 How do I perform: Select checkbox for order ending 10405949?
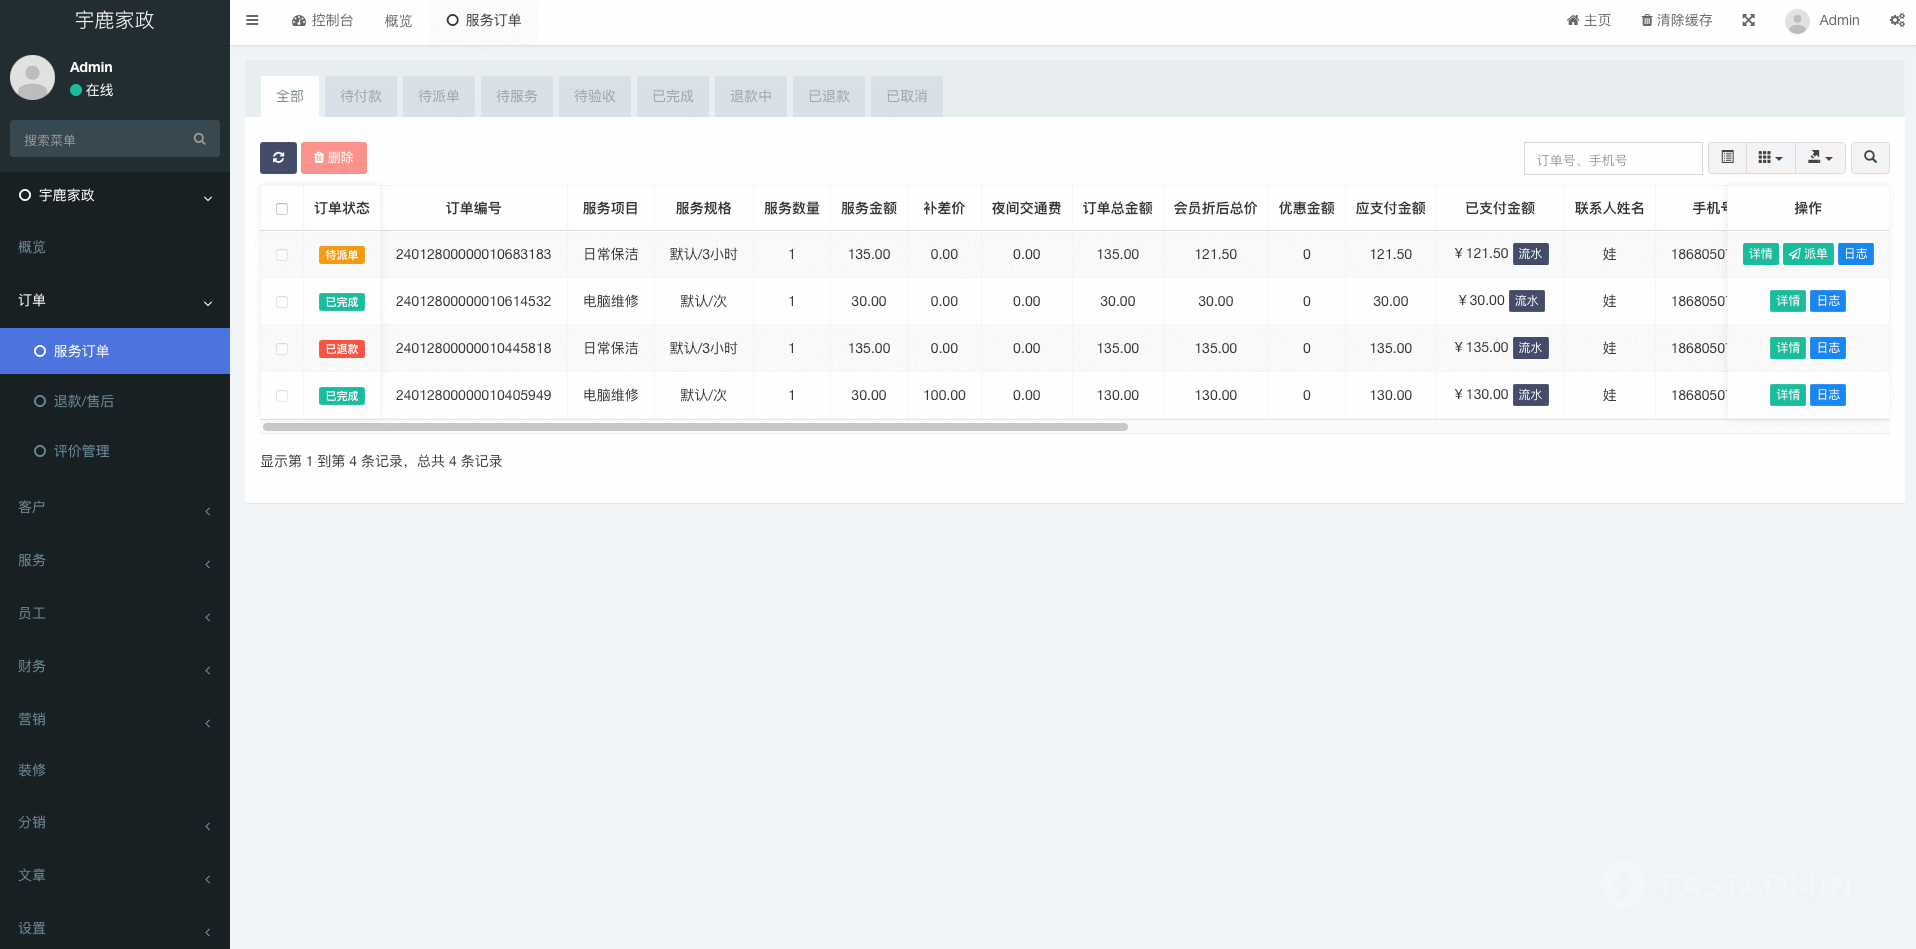(282, 396)
